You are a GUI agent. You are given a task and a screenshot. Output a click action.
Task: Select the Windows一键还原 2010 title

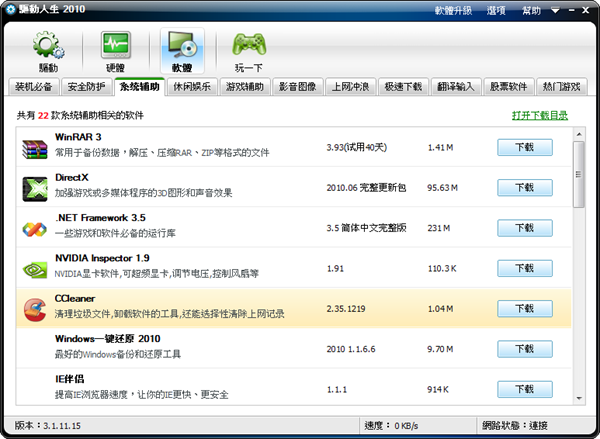point(108,339)
